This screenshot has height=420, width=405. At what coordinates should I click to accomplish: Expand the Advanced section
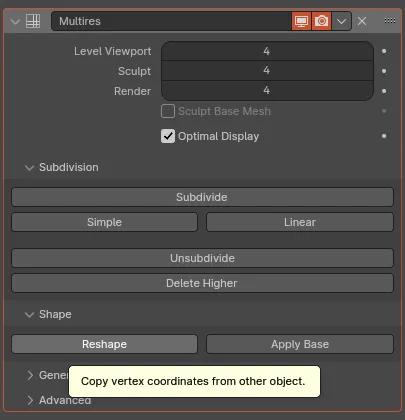tap(30, 400)
